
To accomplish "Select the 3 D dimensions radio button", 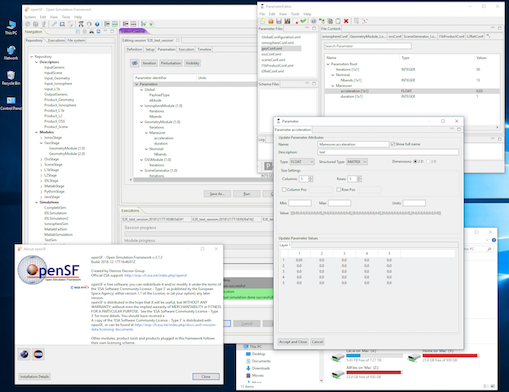I will tap(428, 161).
